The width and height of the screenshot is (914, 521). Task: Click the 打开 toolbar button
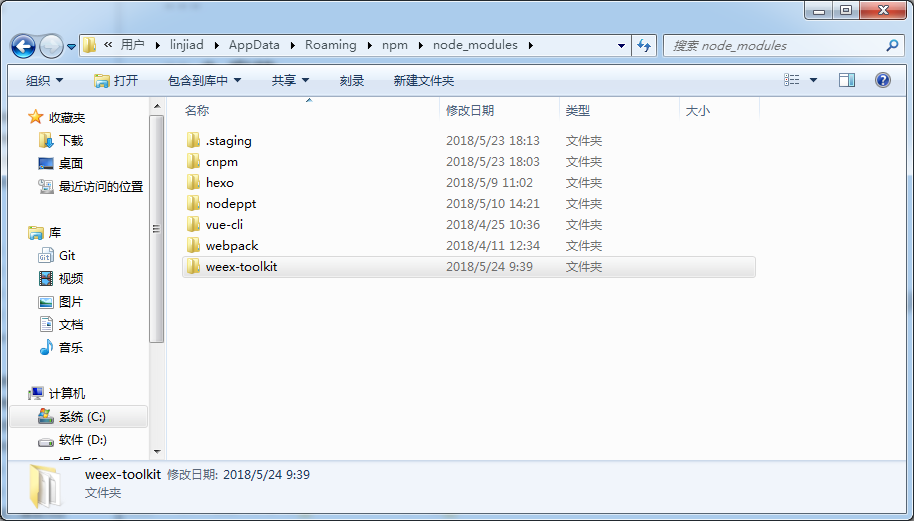tap(116, 80)
